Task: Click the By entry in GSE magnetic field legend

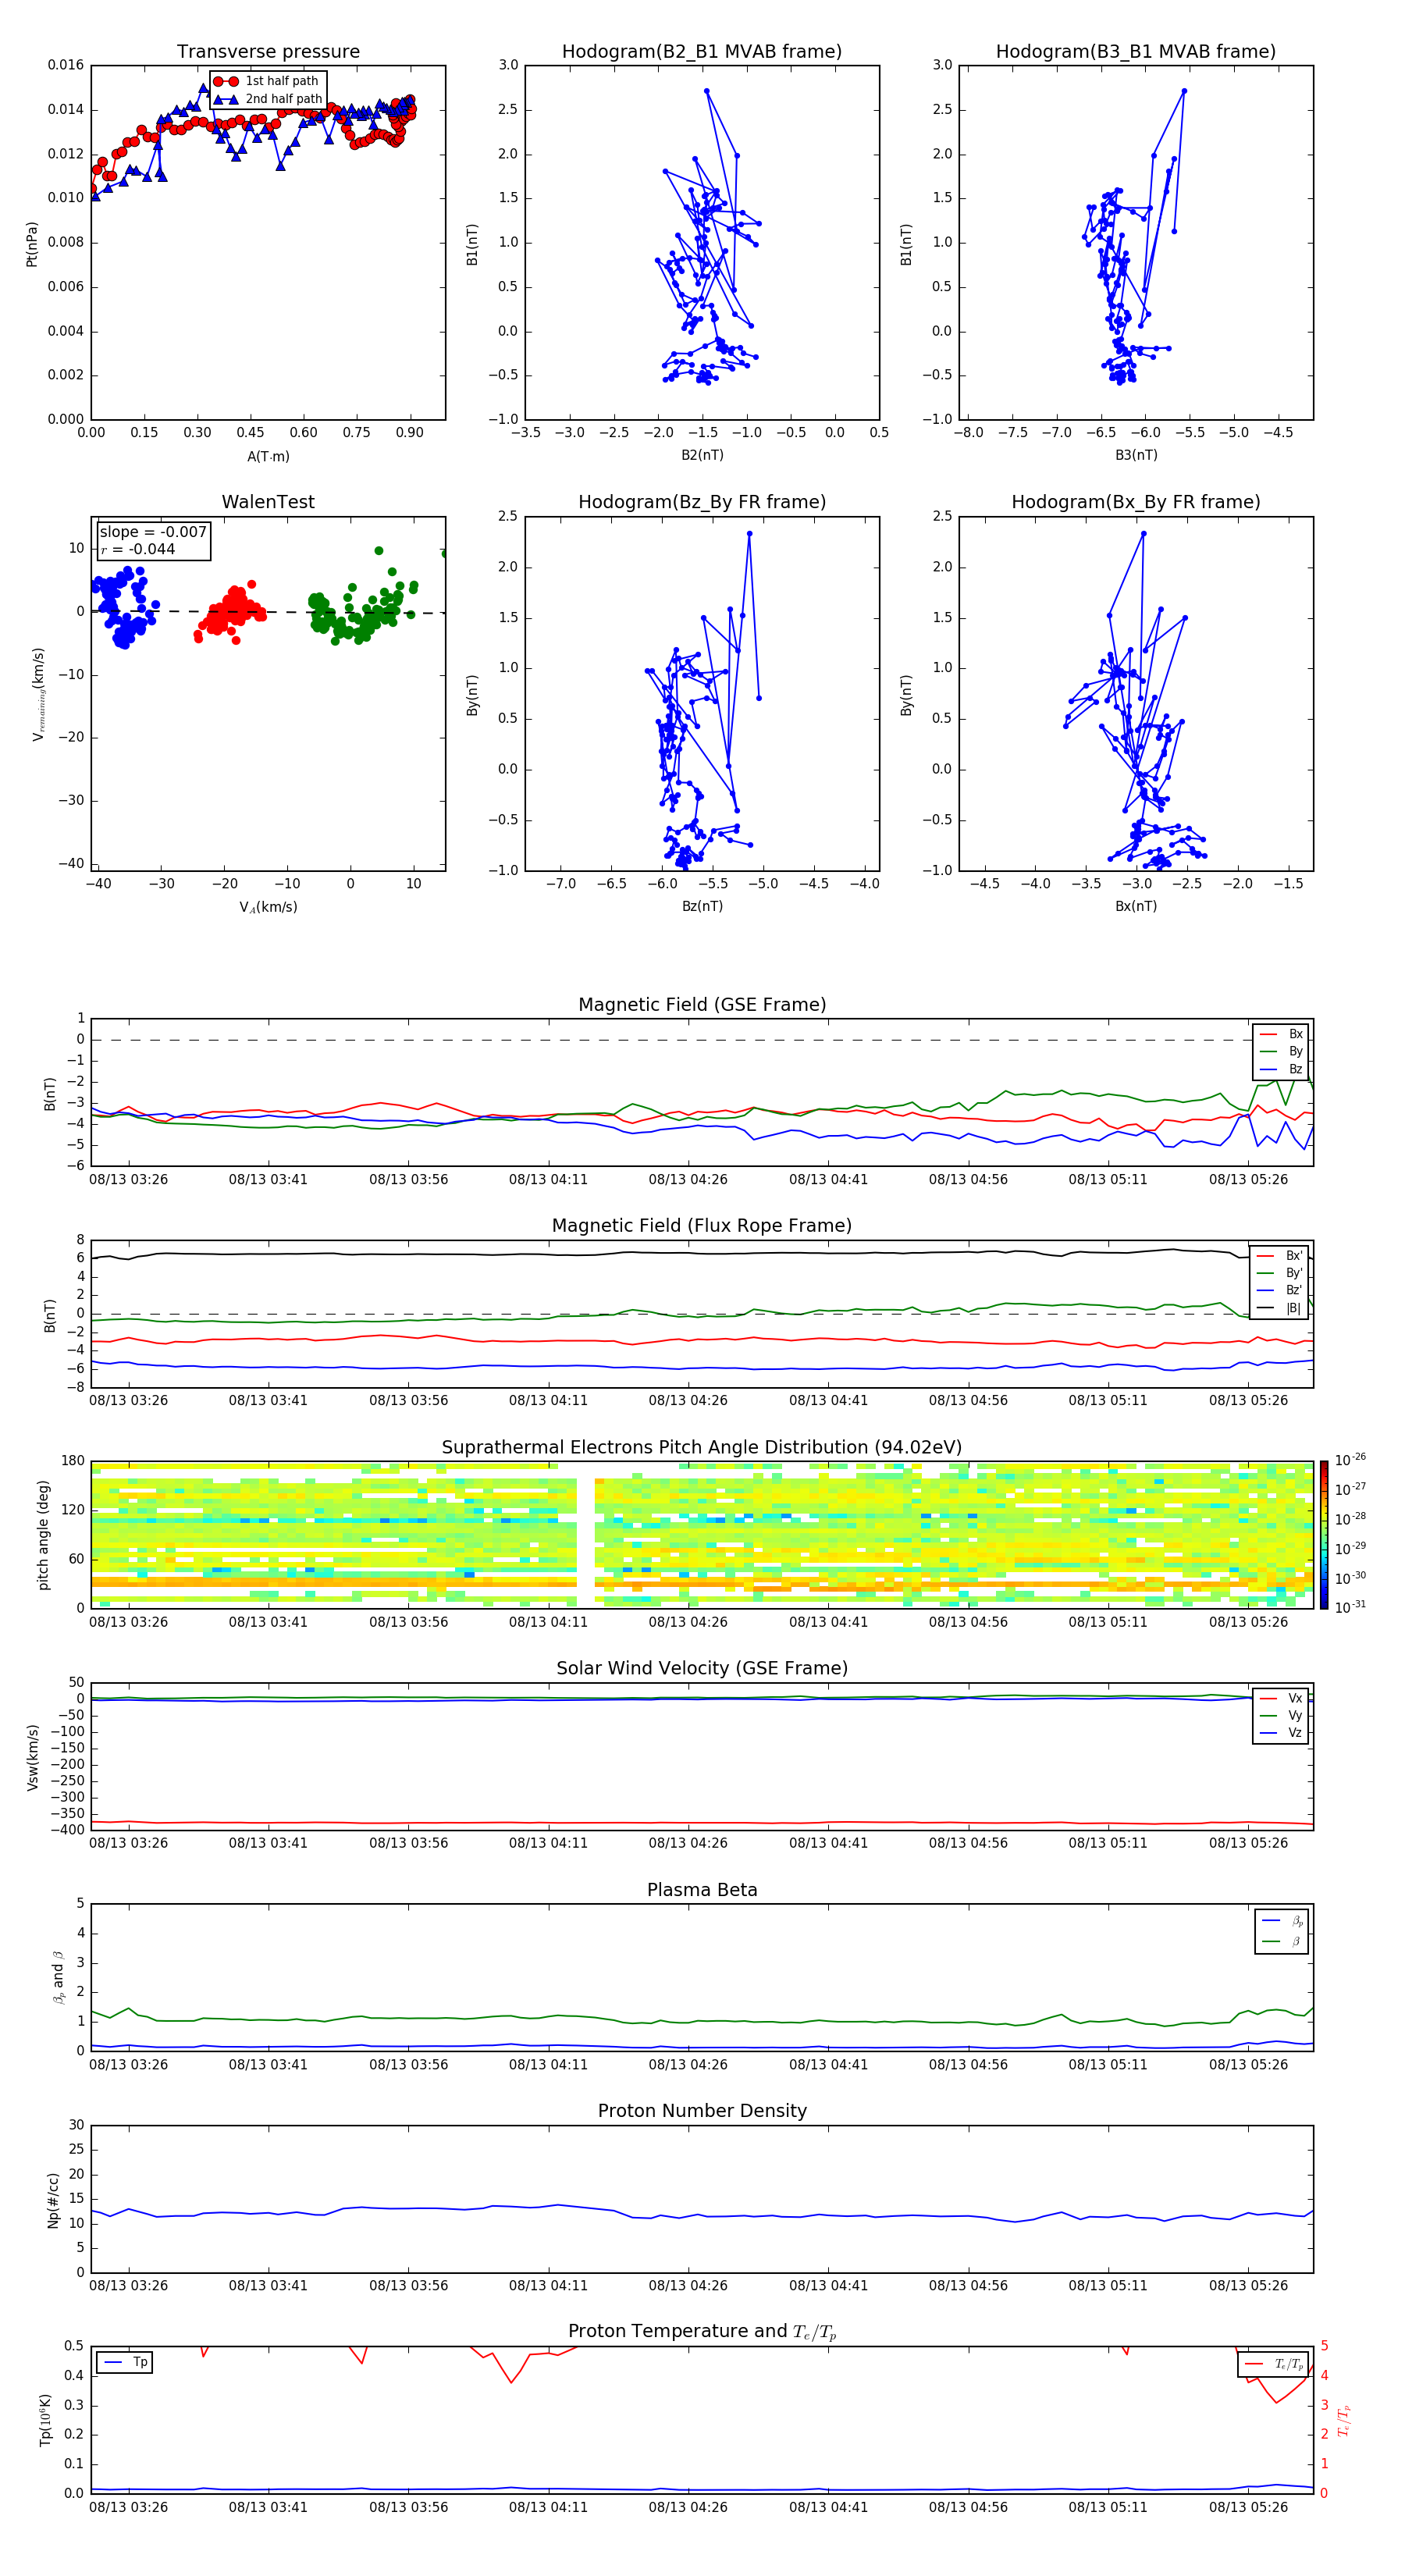Action: [1281, 1051]
